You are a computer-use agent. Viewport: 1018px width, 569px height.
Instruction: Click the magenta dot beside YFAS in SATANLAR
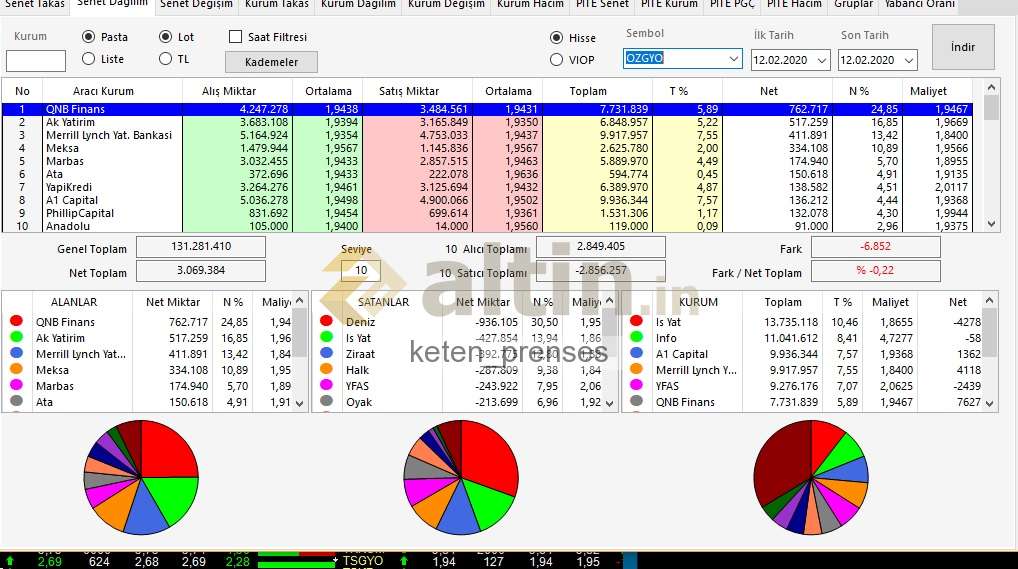[x=327, y=385]
